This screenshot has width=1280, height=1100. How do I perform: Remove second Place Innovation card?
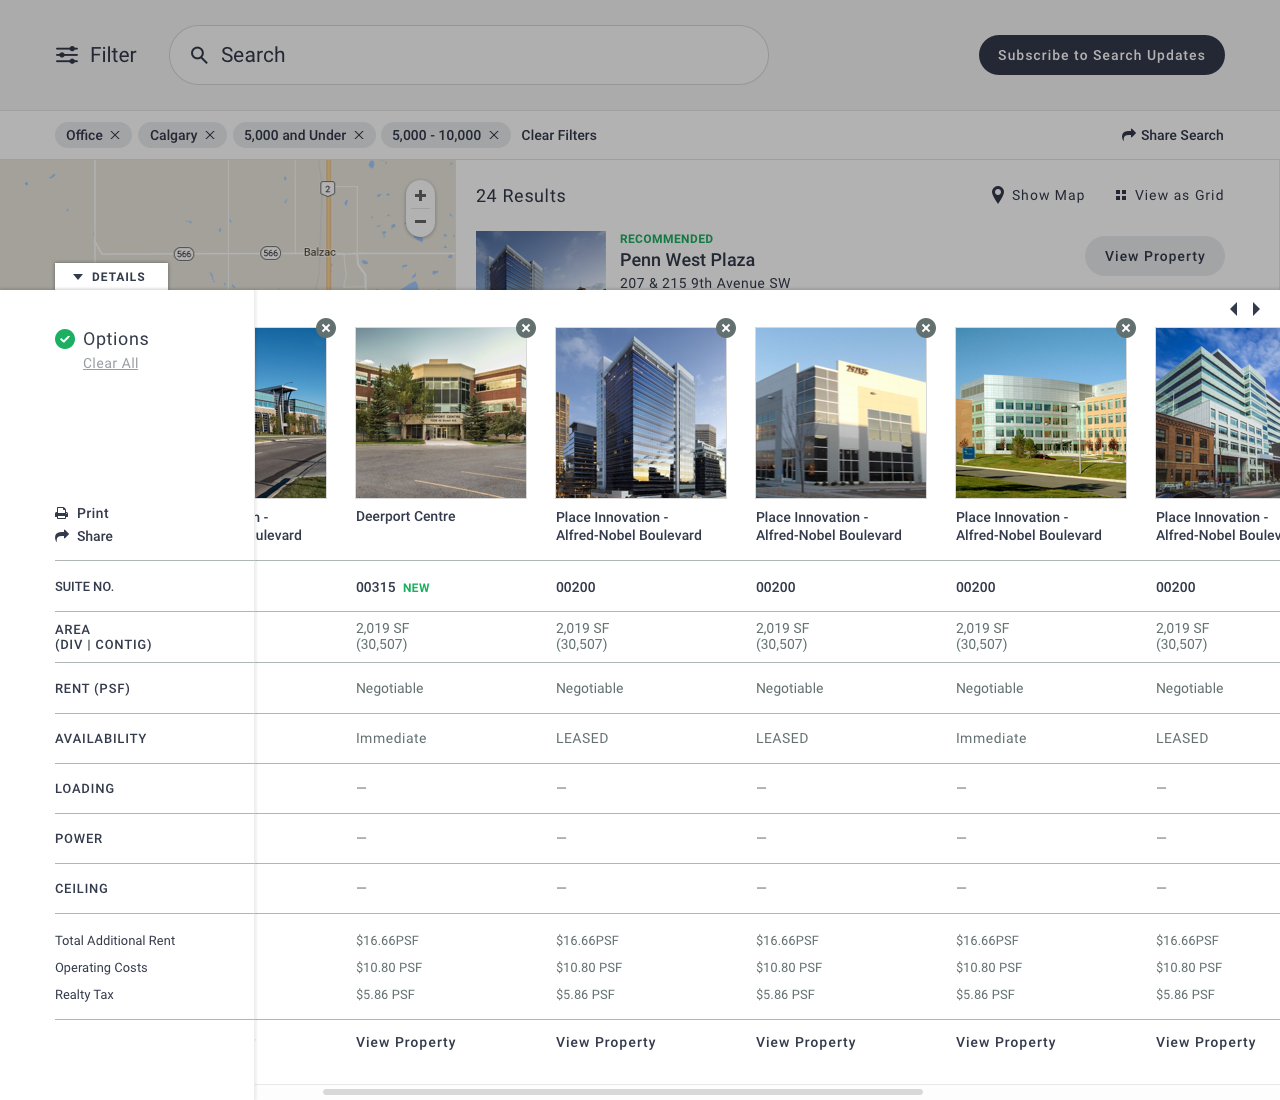pos(926,328)
